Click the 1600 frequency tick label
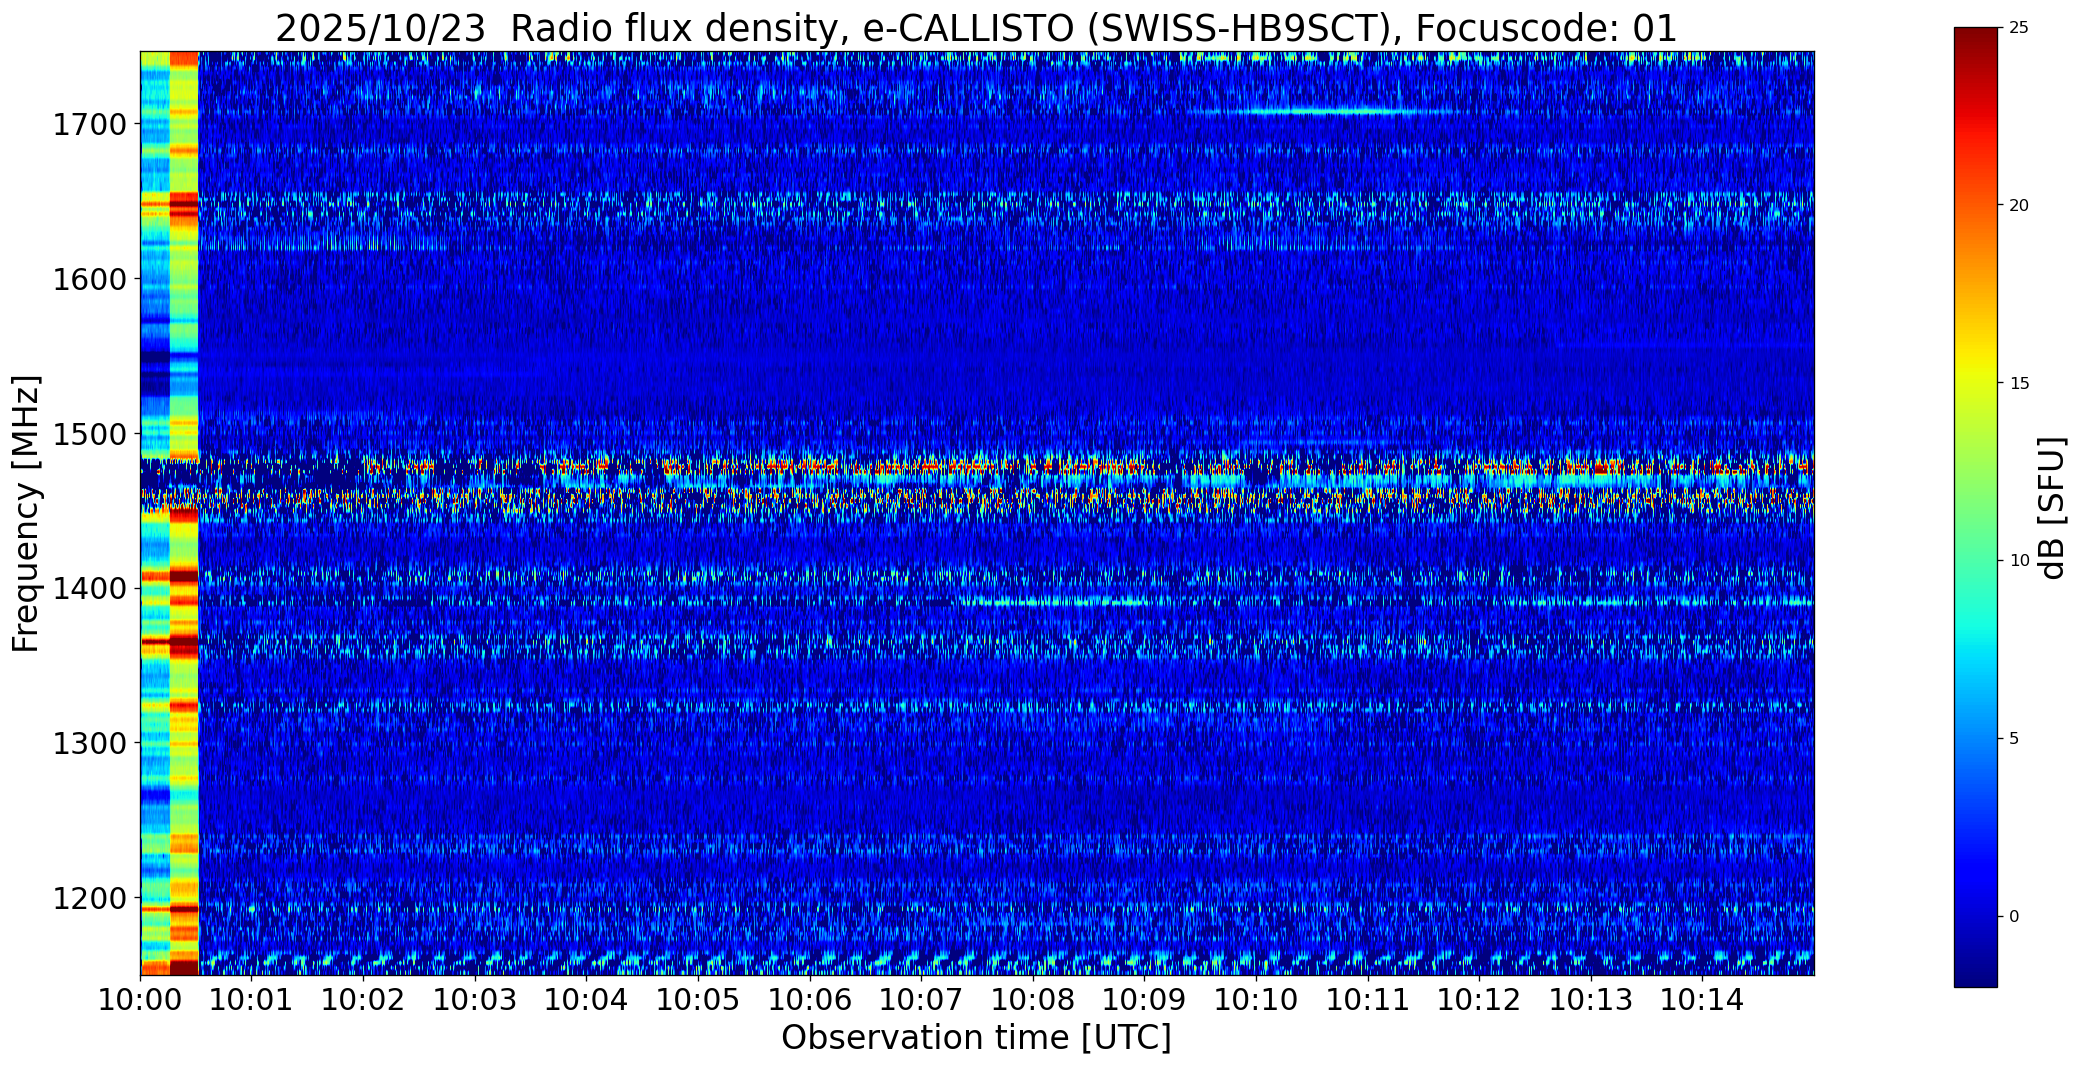The width and height of the screenshot is (2082, 1067). click(x=89, y=279)
